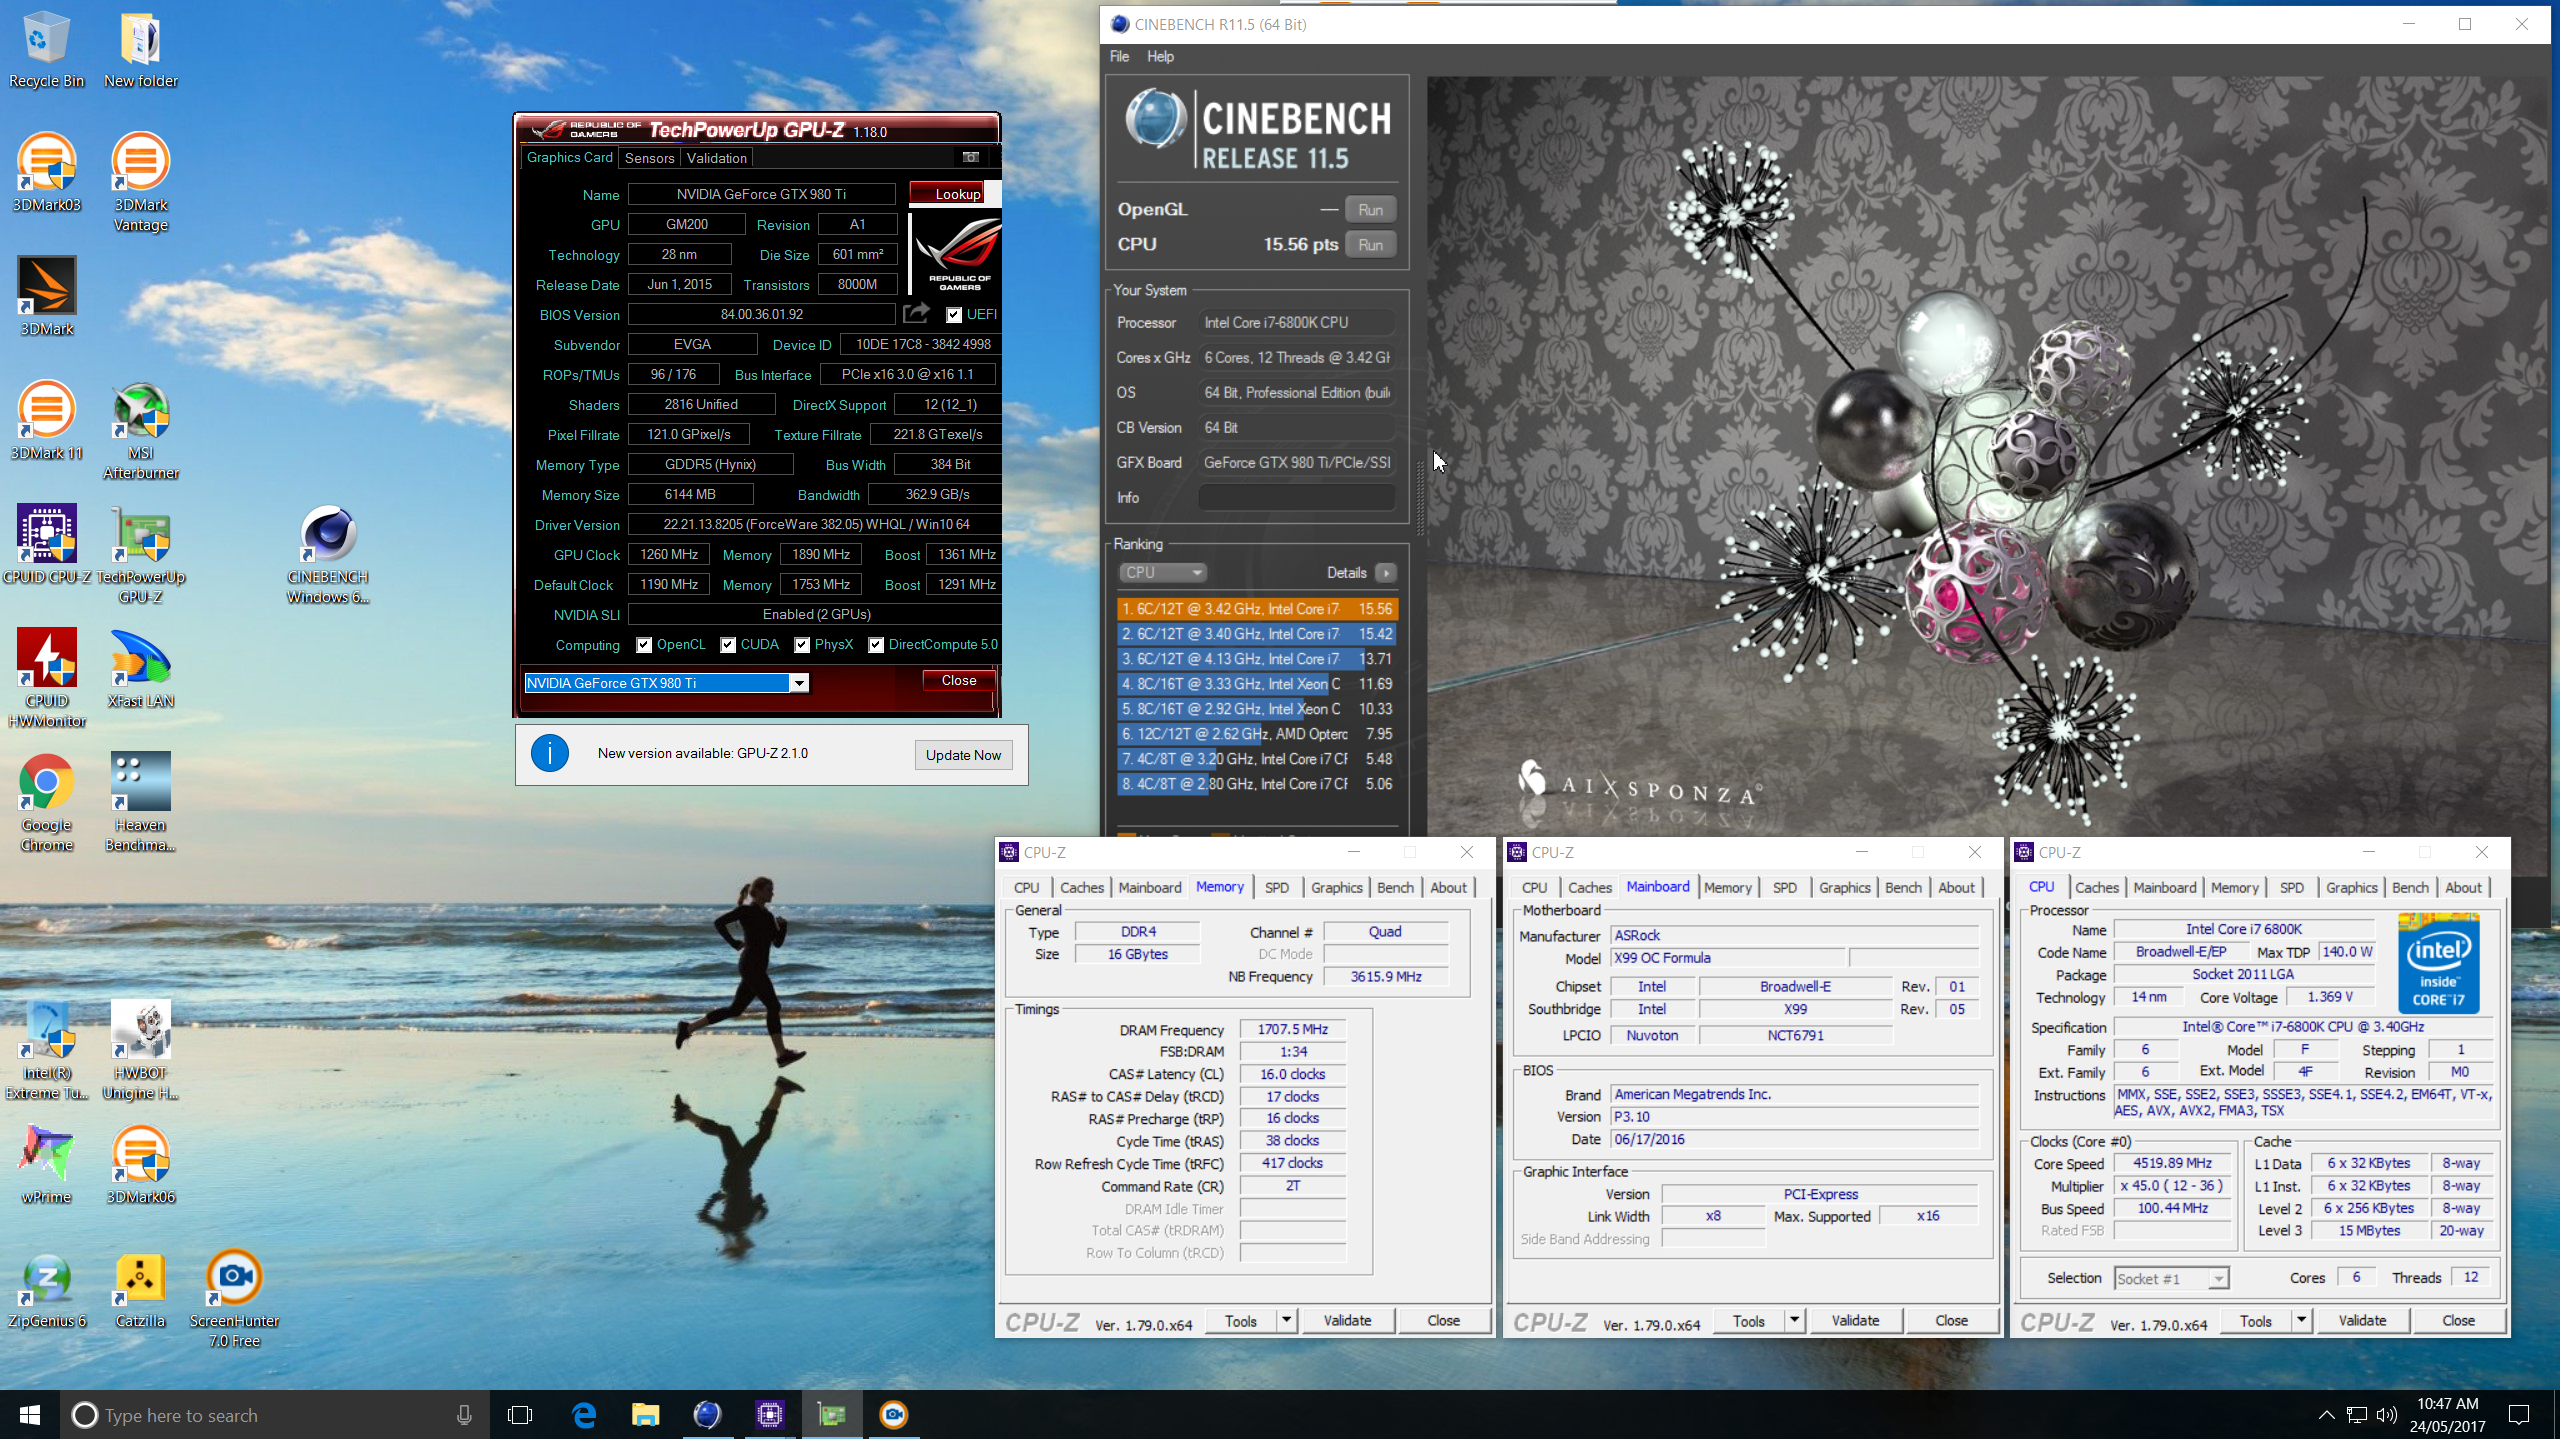Select ranking row 3 scoring 13.71
Viewport: 2560px width, 1439px height.
(x=1256, y=659)
